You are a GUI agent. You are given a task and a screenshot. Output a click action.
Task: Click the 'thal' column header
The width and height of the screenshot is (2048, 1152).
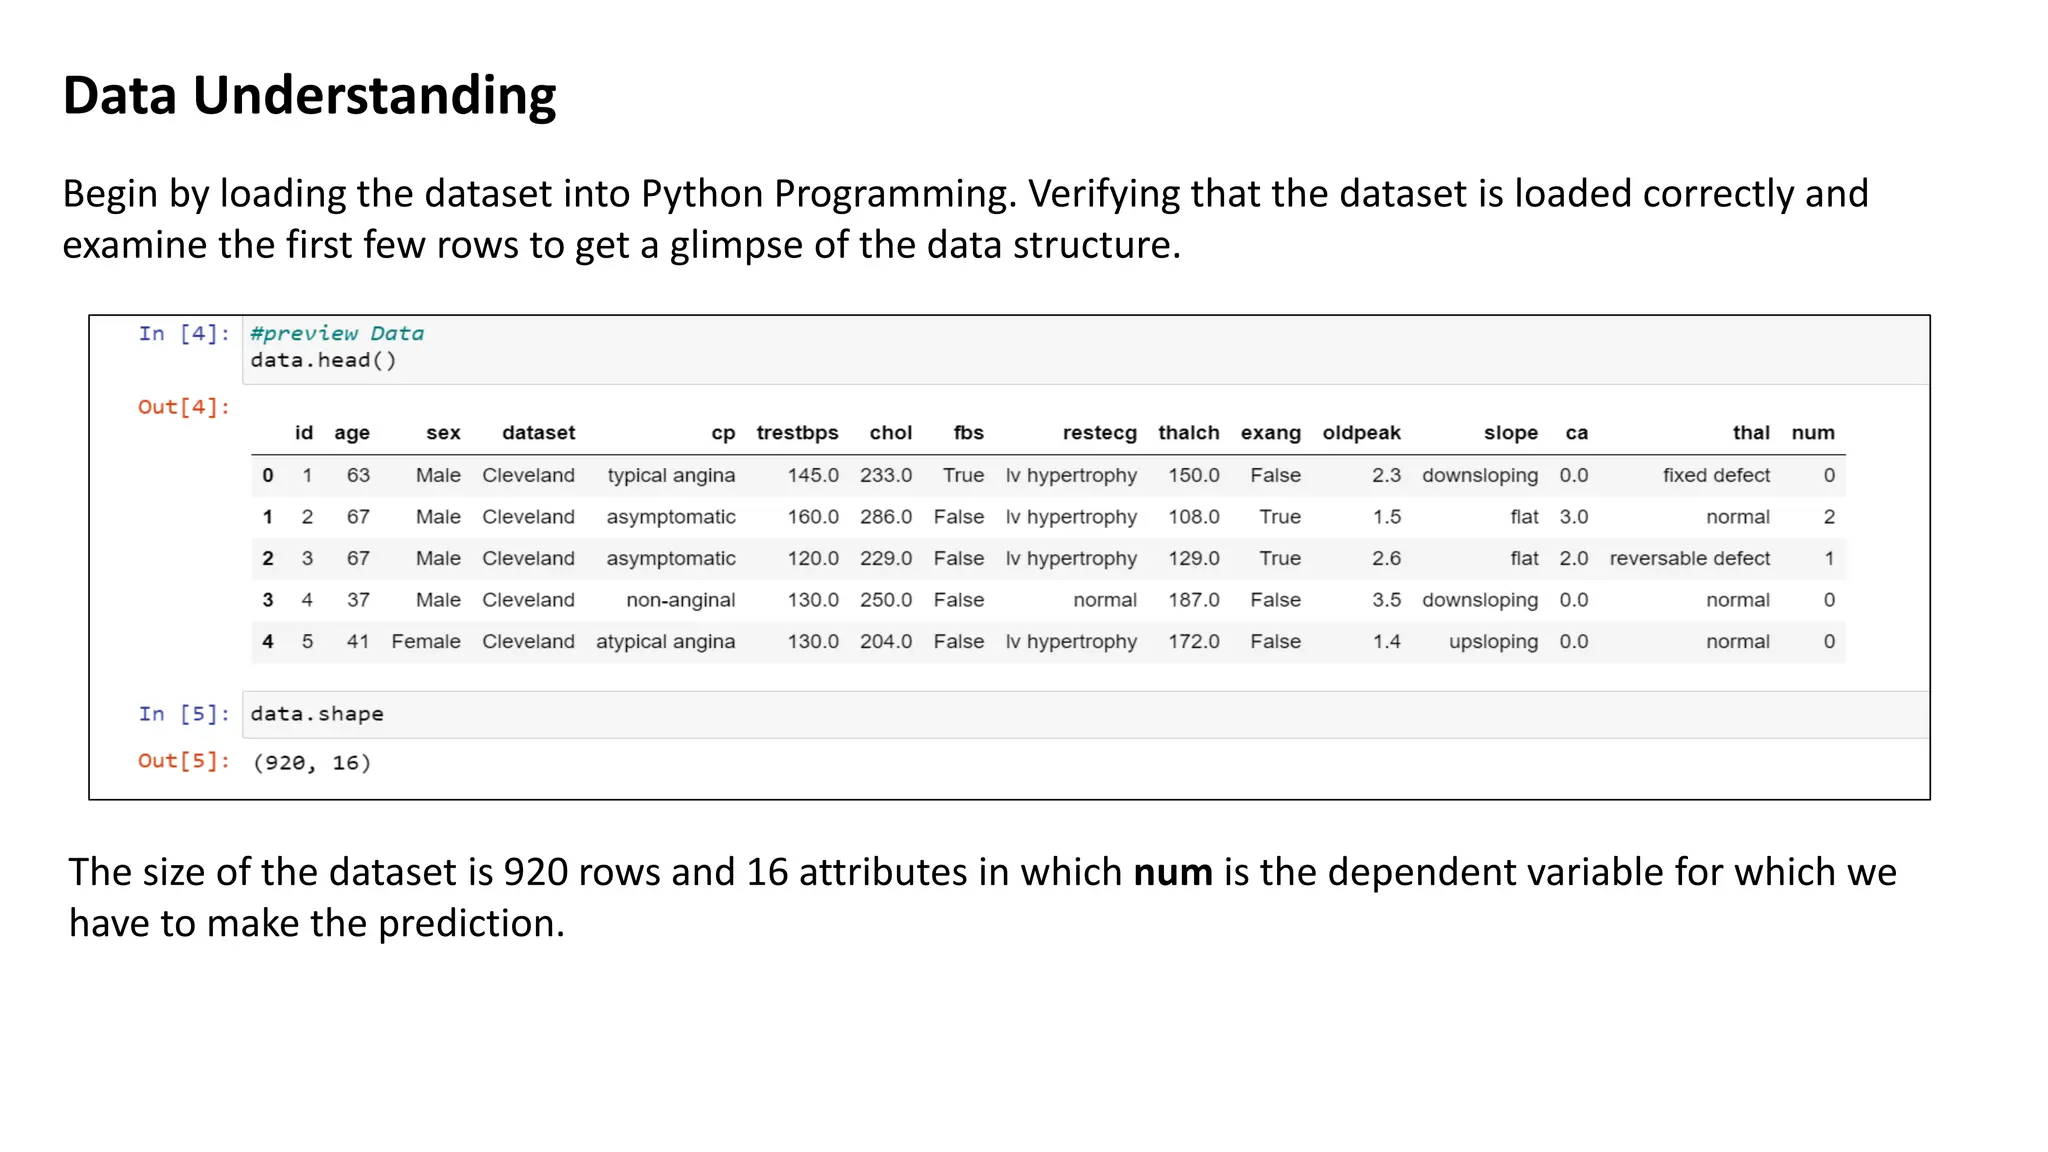point(1750,433)
